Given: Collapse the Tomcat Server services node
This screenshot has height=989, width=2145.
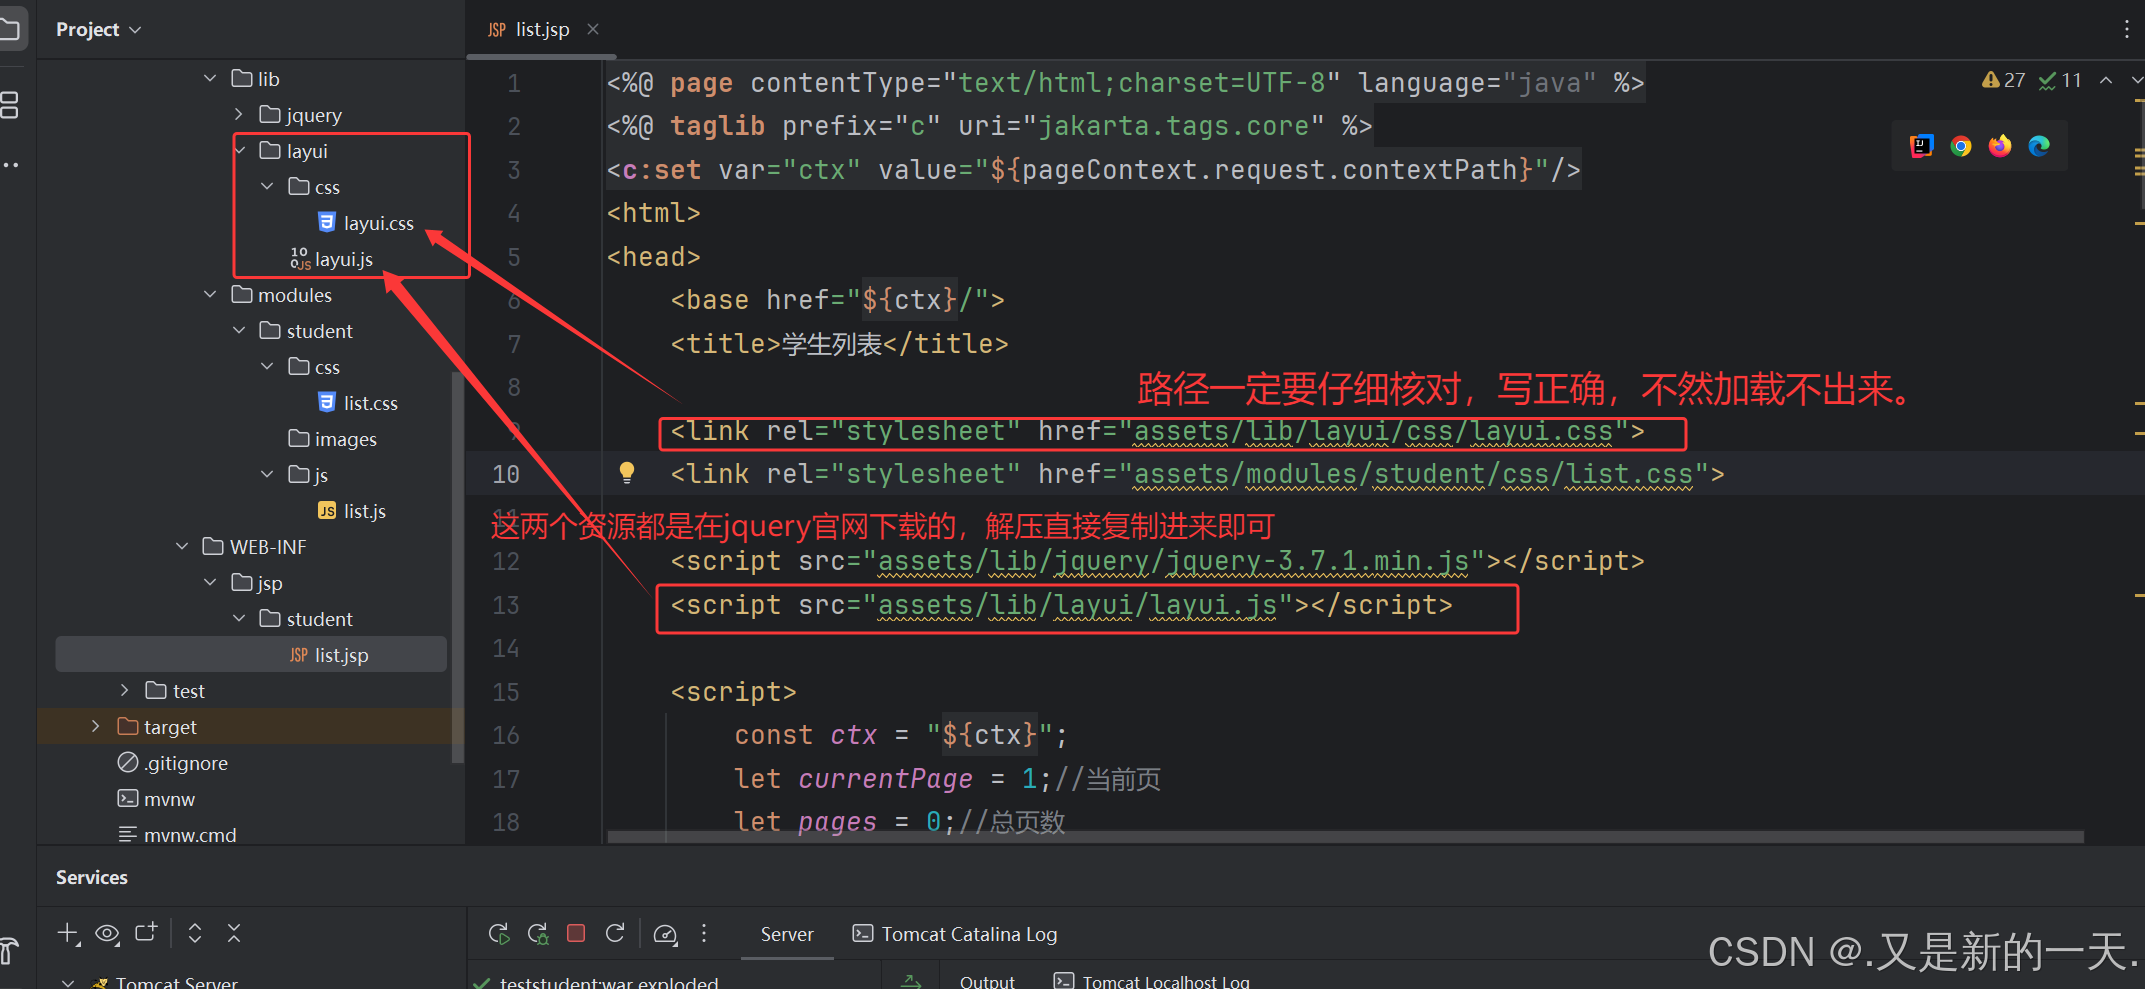Looking at the screenshot, I should (67, 982).
